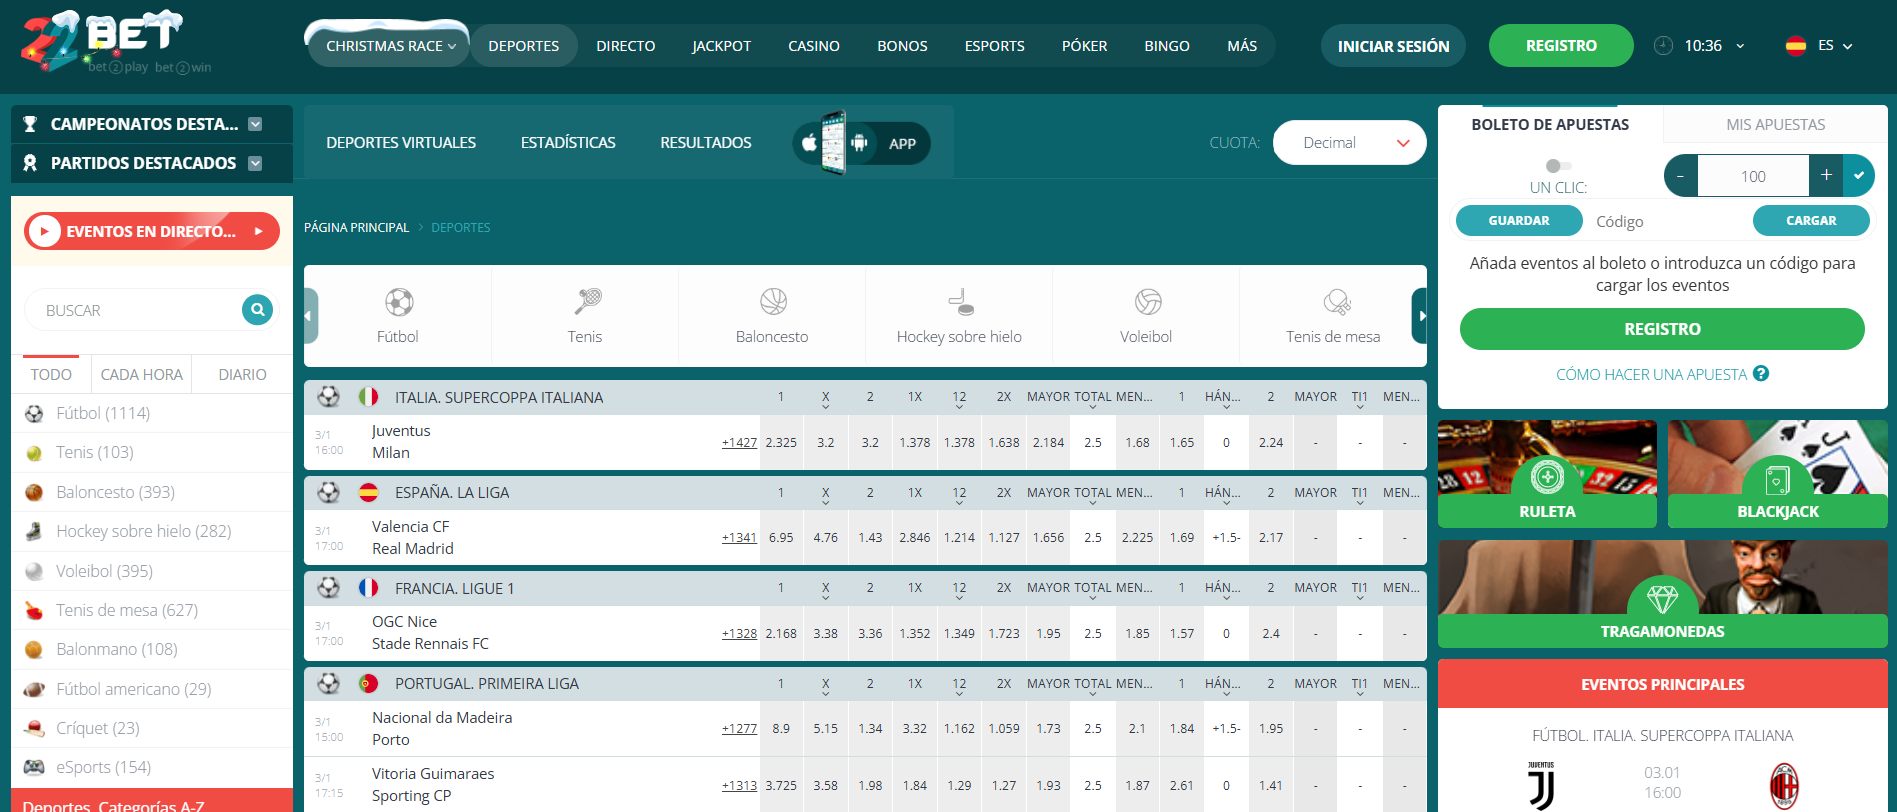Open the Cuota Decimal dropdown
Screen dimensions: 1897x812
[1349, 143]
